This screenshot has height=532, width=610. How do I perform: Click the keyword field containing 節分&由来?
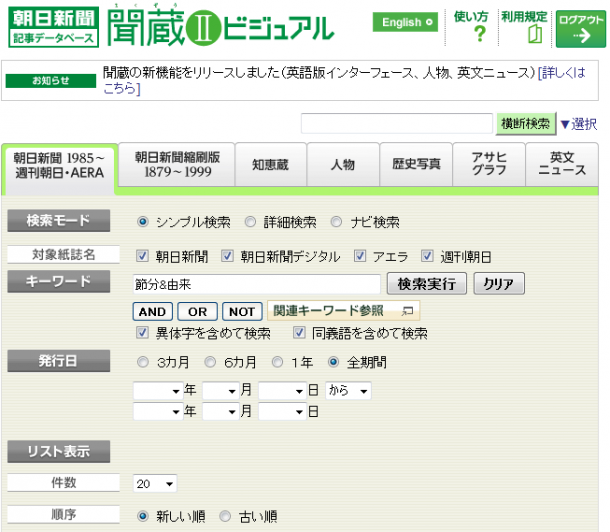tap(257, 284)
